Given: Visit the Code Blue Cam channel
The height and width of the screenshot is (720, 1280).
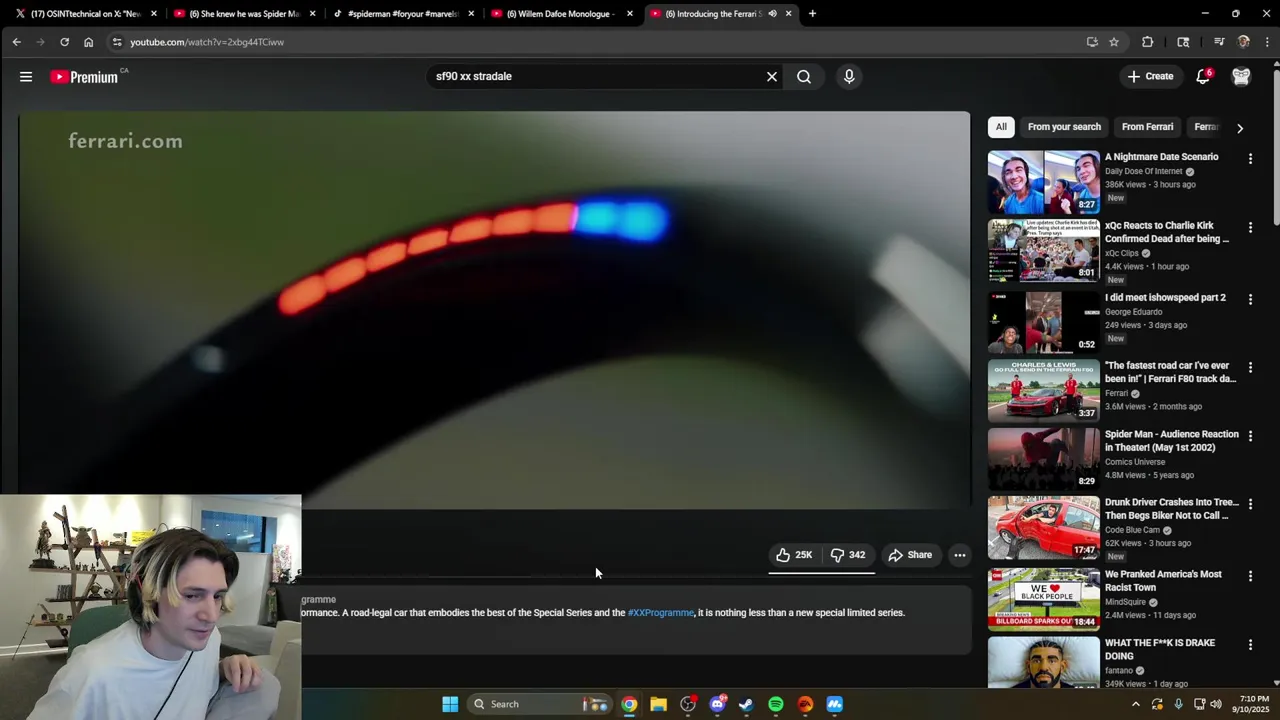Looking at the screenshot, I should coord(1132,530).
